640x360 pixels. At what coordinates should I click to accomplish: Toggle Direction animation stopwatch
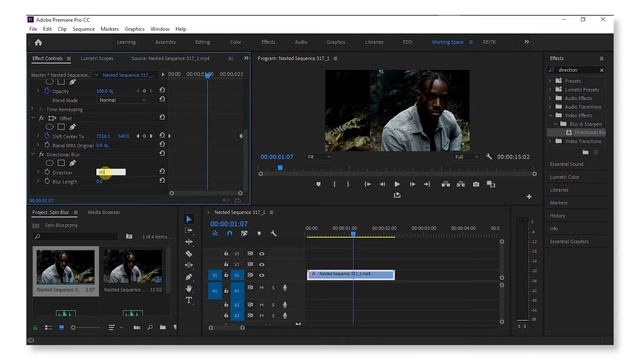point(47,172)
